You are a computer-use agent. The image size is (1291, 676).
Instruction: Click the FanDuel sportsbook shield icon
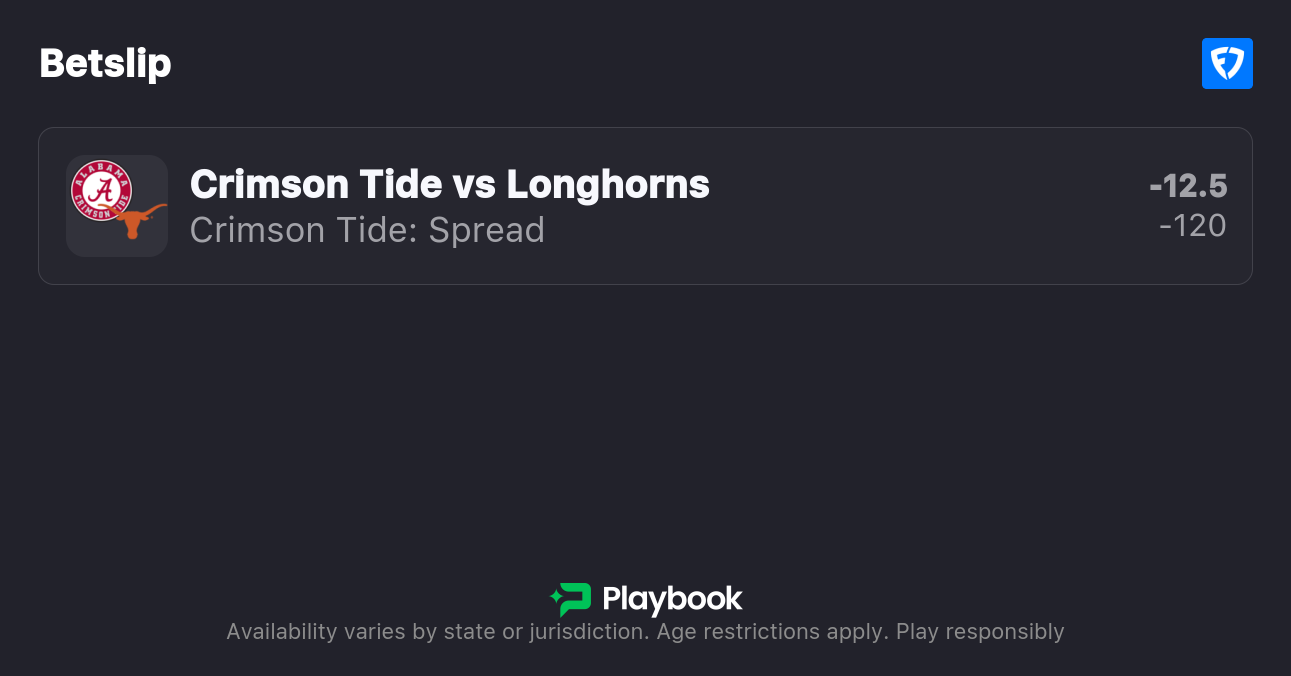(x=1227, y=64)
